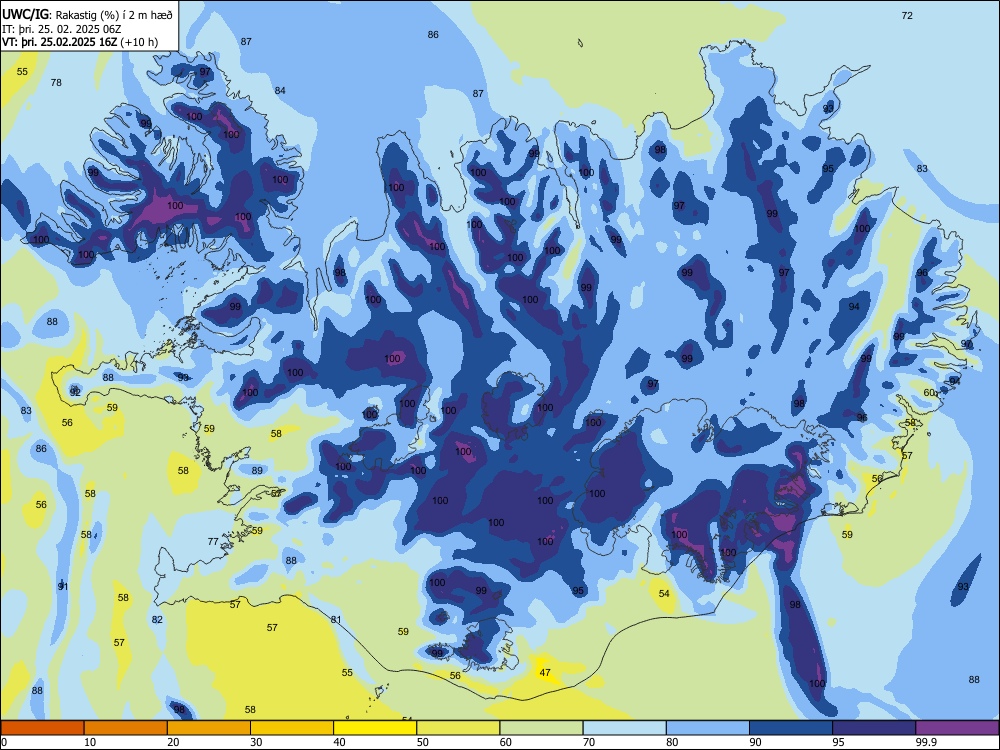Click the "77" map value
The width and height of the screenshot is (1000, 750).
coord(213,541)
